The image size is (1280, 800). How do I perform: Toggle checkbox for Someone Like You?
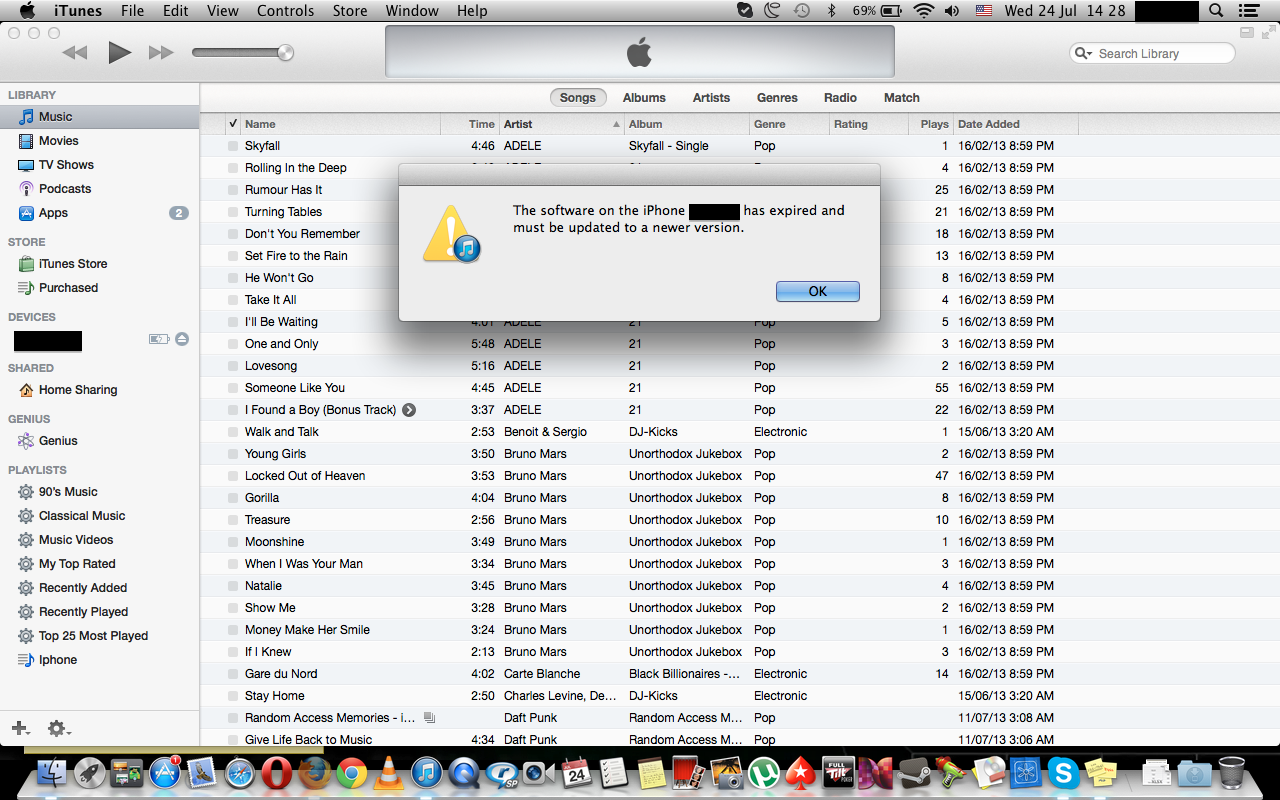point(232,388)
